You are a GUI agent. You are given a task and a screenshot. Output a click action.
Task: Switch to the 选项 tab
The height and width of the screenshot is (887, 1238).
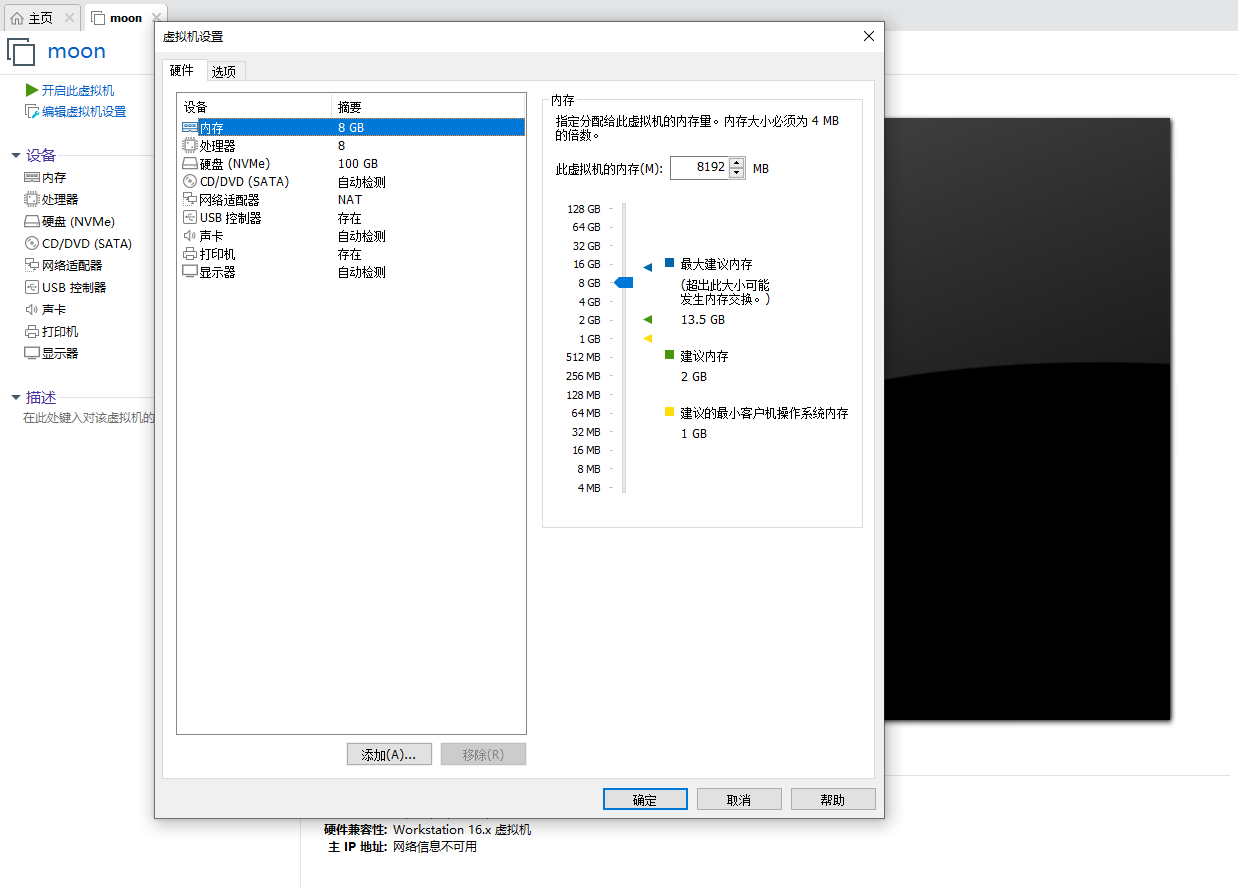[225, 71]
